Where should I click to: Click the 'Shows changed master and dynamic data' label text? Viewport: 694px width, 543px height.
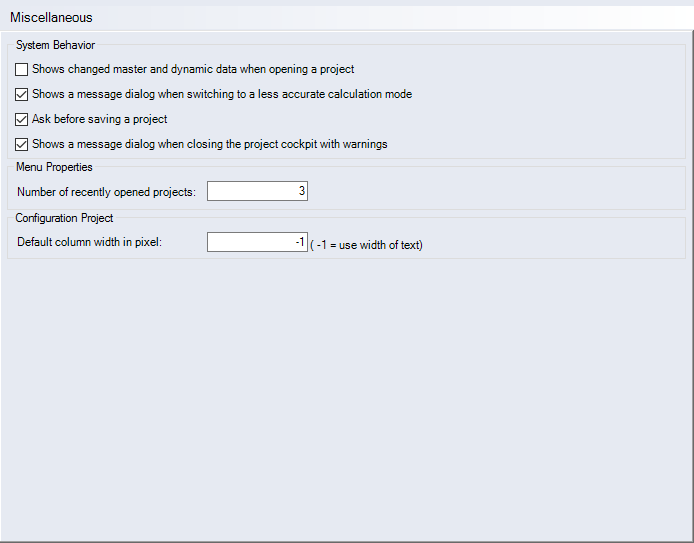coord(193,70)
